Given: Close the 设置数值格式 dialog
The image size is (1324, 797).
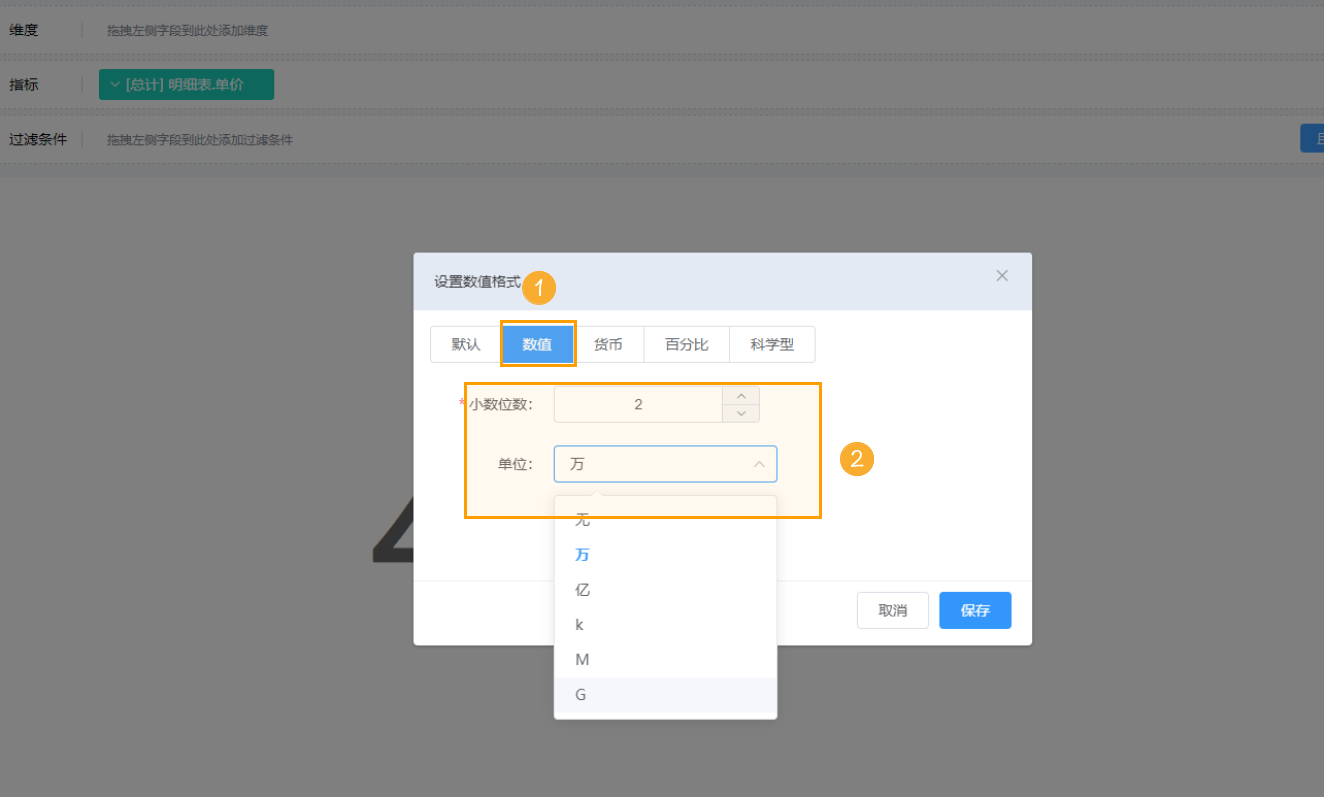Looking at the screenshot, I should (1001, 275).
